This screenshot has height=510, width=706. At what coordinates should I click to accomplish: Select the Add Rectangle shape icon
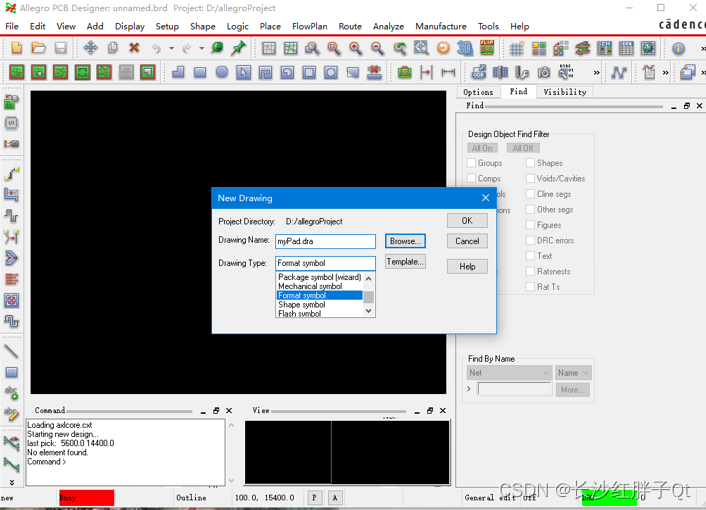tap(200, 72)
